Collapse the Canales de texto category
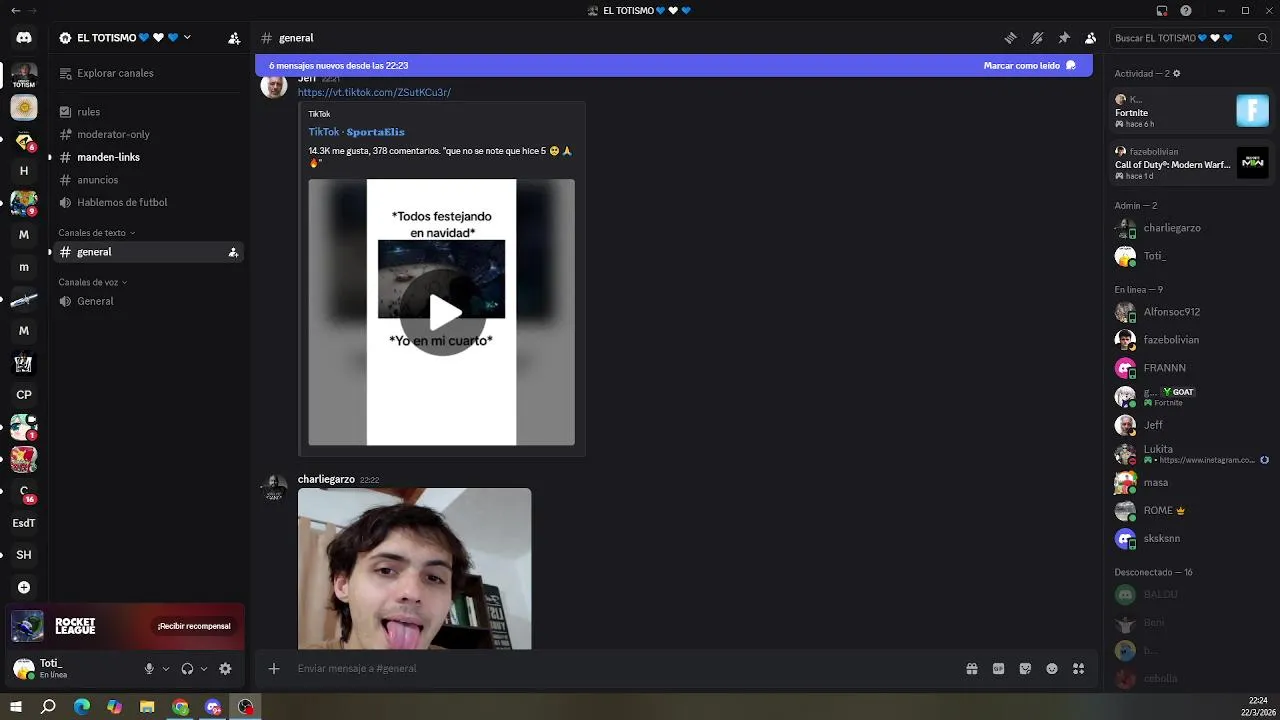The width and height of the screenshot is (1280, 720). (97, 233)
